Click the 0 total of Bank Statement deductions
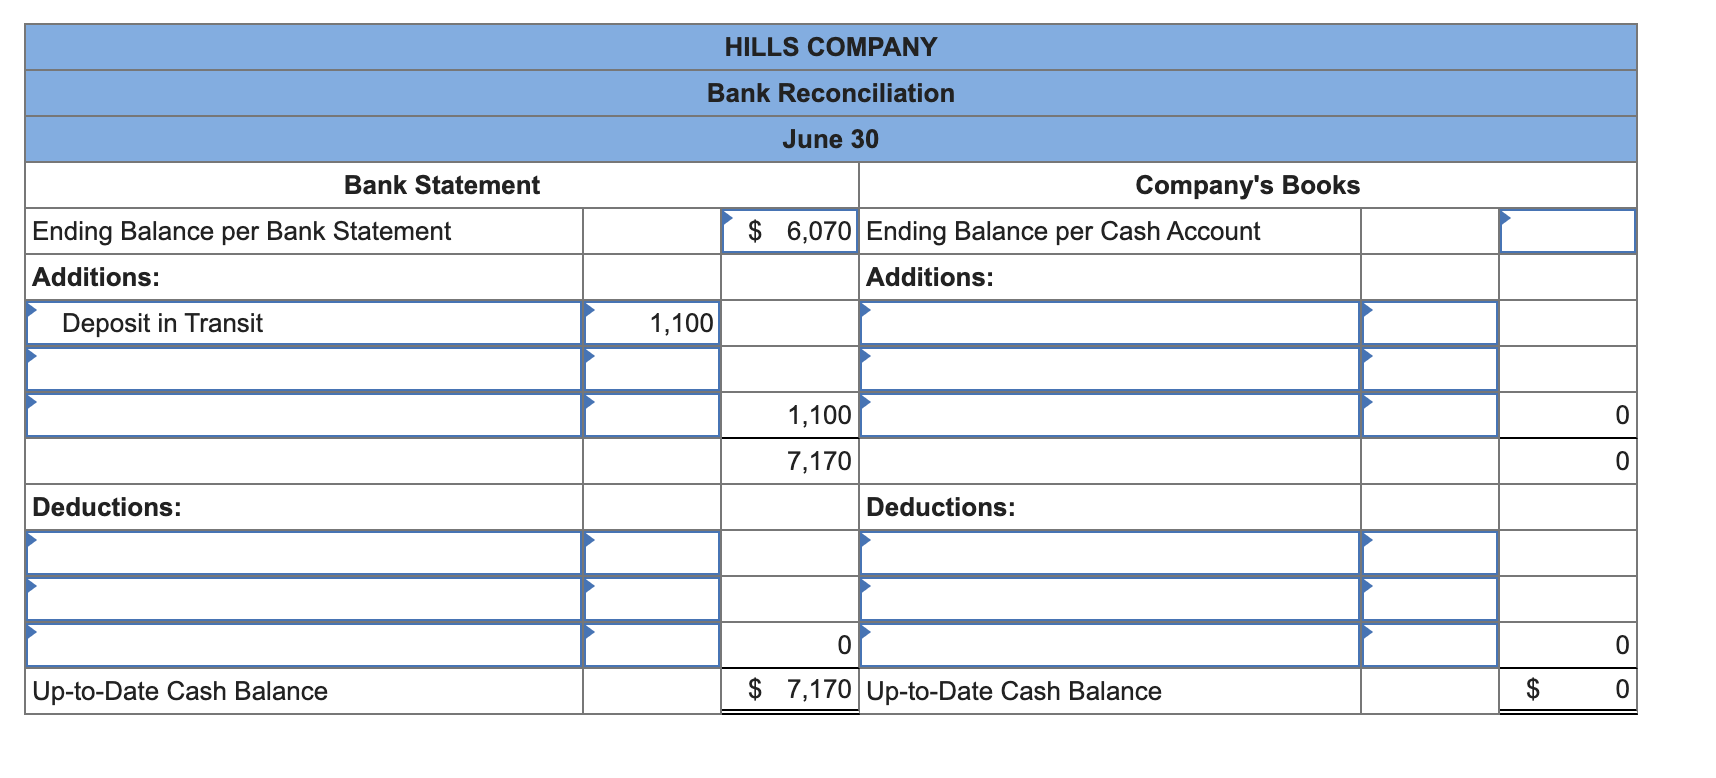Screen dimensions: 1716x778 pyautogui.click(x=790, y=645)
